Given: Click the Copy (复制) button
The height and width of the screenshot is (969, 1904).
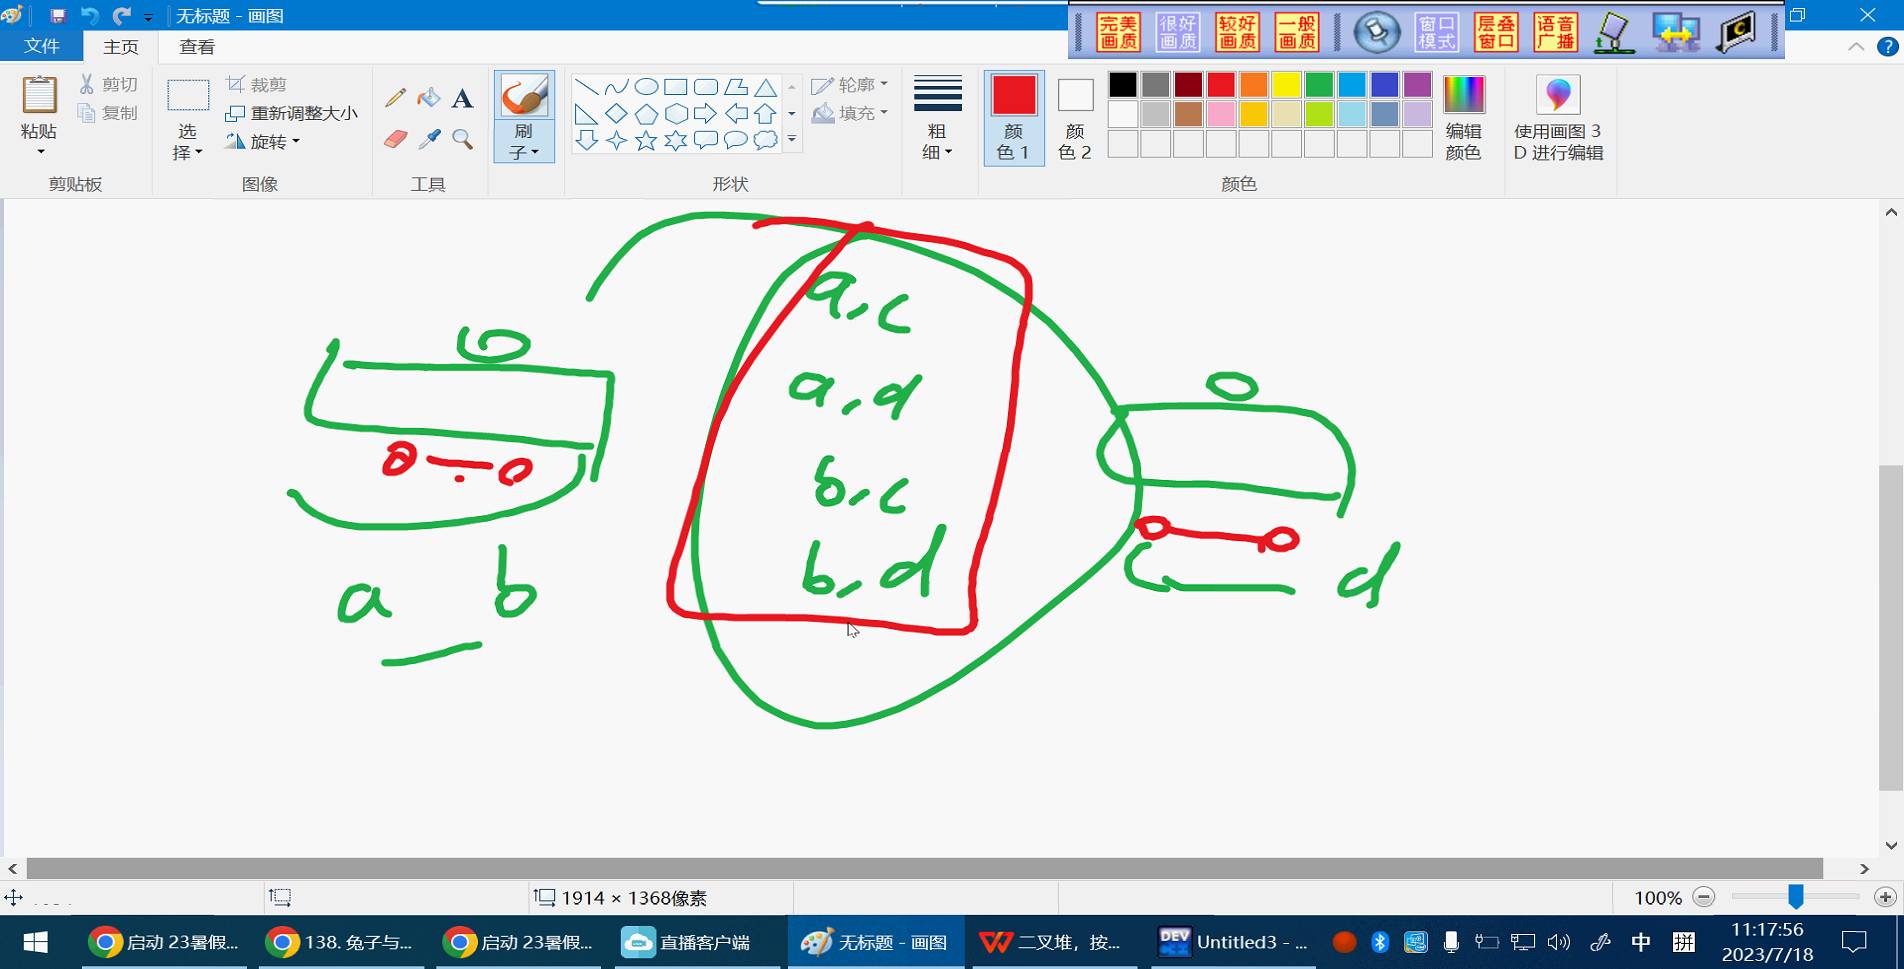Looking at the screenshot, I should pos(108,113).
